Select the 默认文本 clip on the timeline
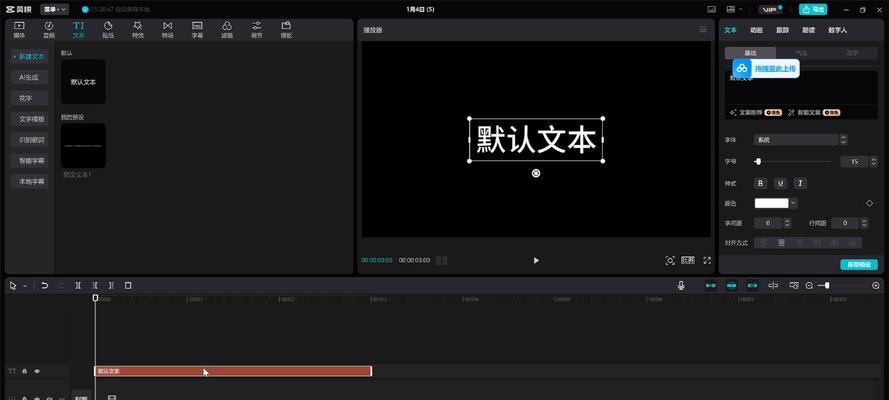Image resolution: width=889 pixels, height=400 pixels. pyautogui.click(x=232, y=371)
